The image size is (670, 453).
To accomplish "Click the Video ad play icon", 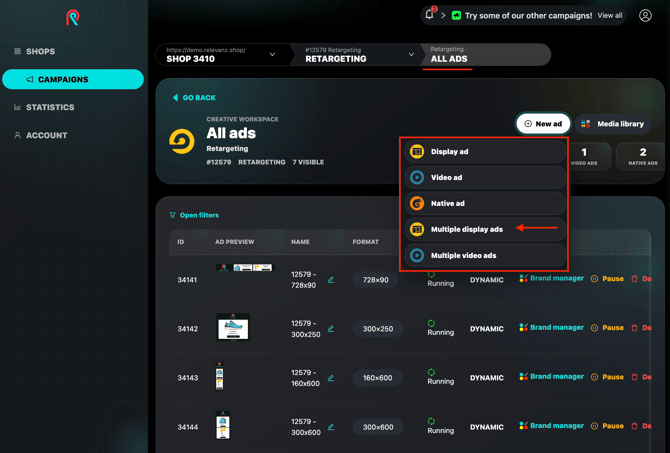I will 417,177.
